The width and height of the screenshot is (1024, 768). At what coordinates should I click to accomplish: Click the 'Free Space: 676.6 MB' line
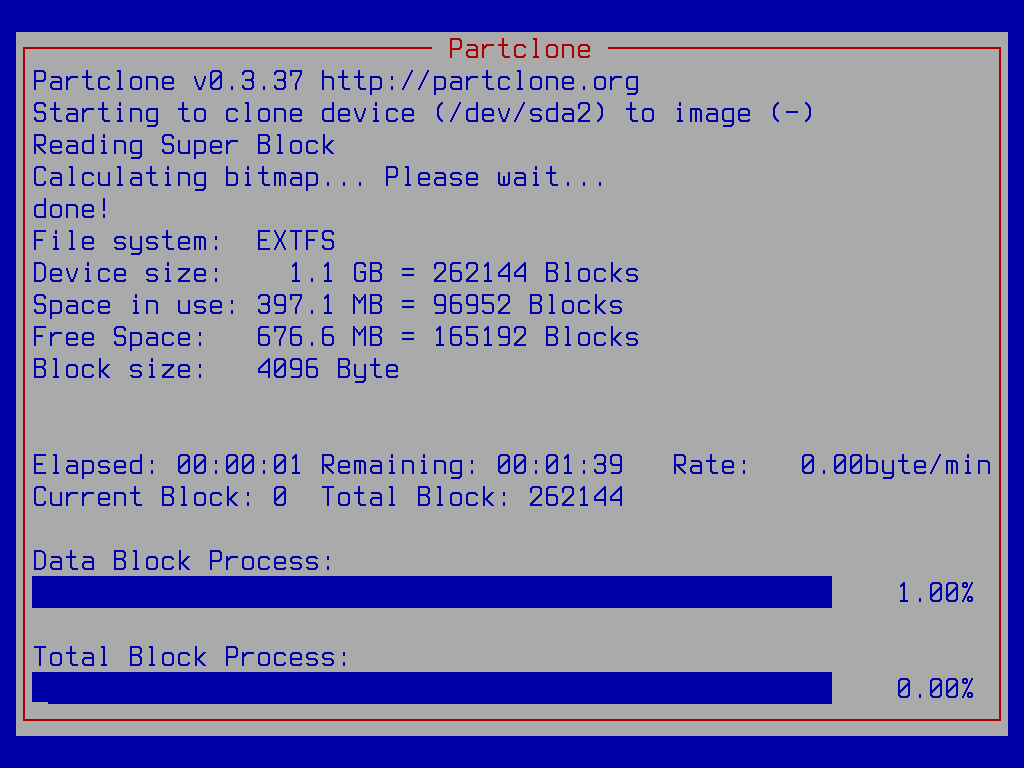[x=336, y=337]
